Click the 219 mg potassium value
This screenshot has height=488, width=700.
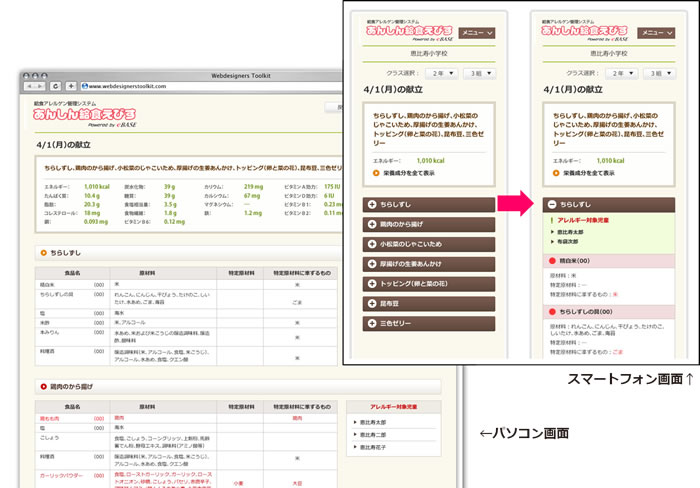click(x=253, y=187)
